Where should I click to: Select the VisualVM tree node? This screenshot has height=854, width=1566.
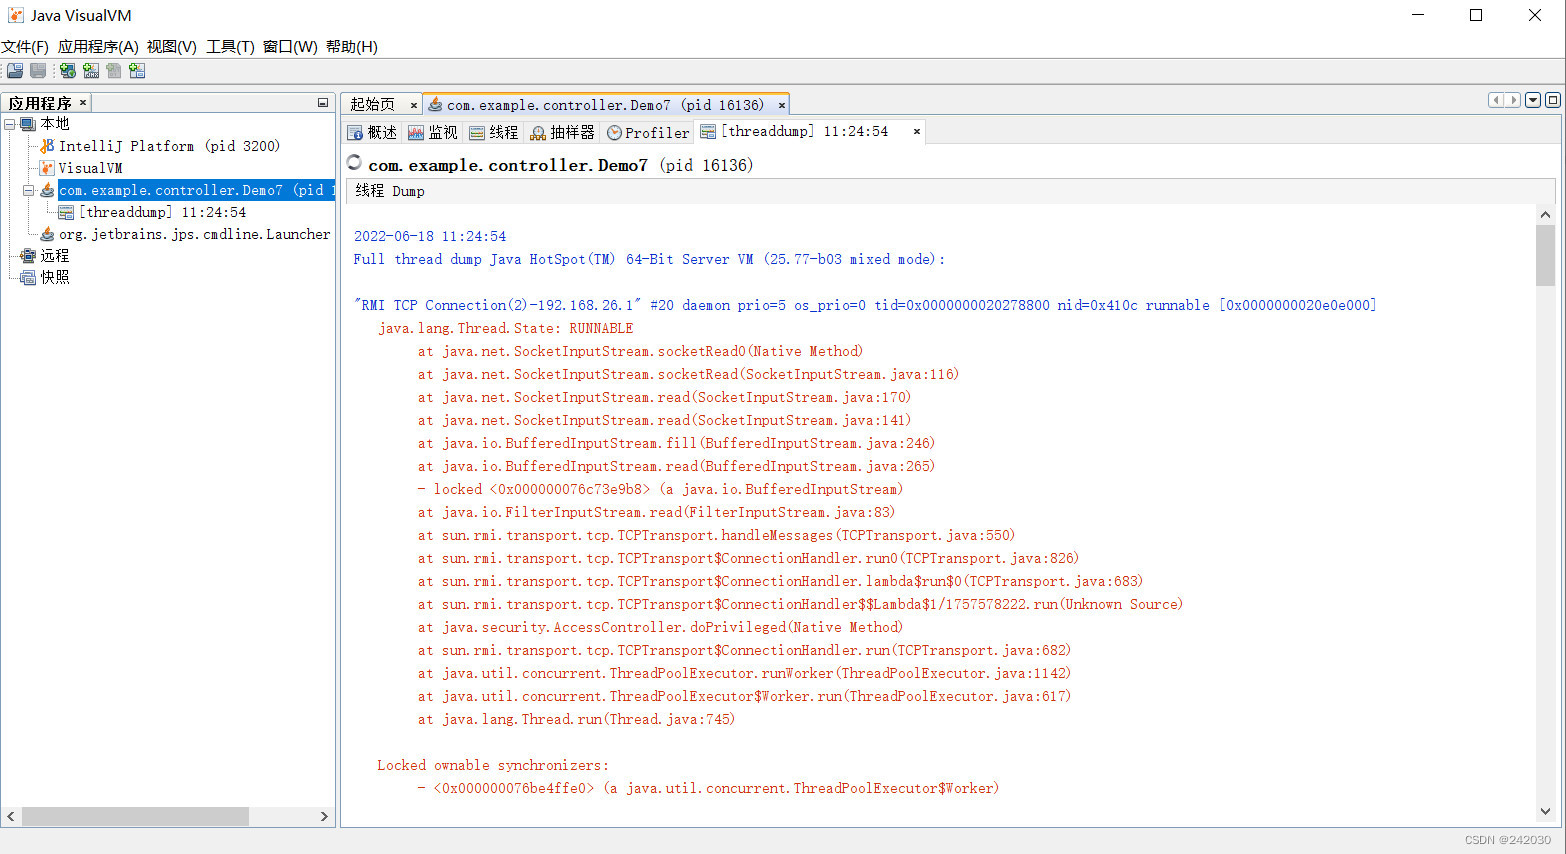click(90, 168)
